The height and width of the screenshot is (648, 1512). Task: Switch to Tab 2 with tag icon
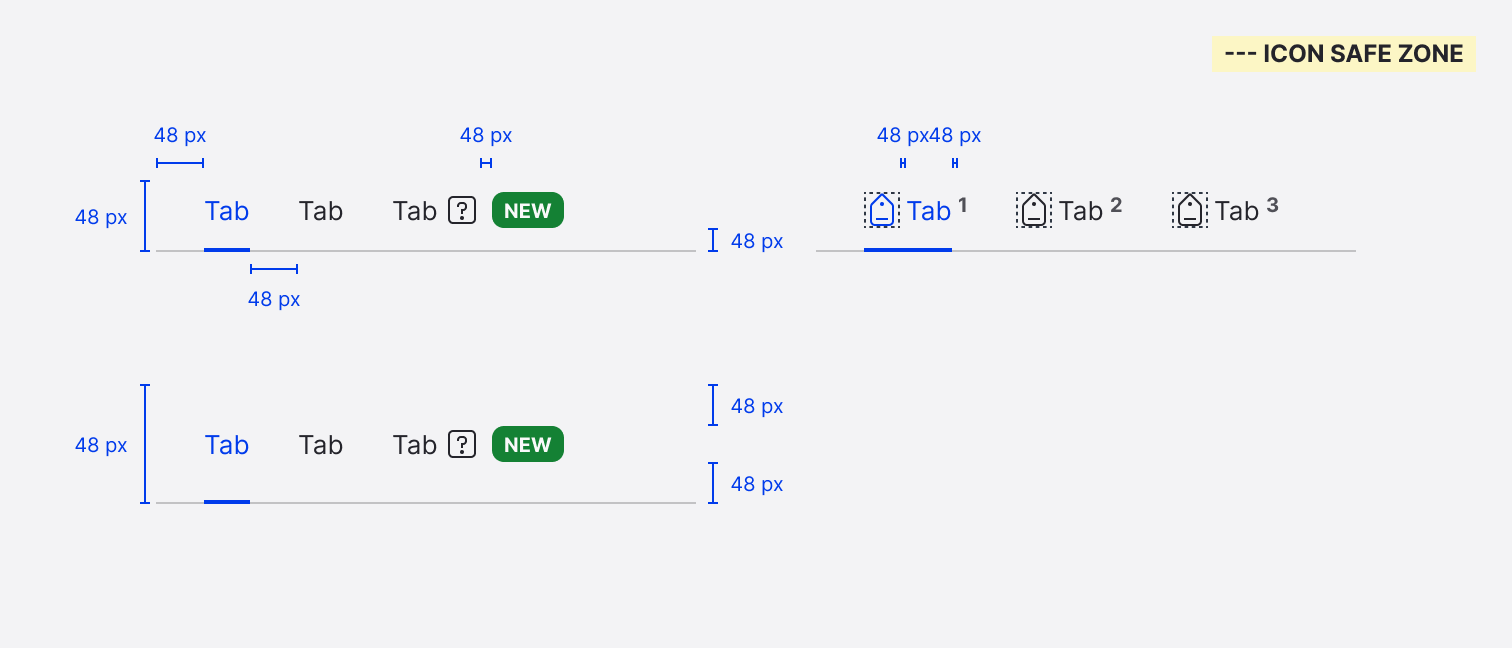(x=1081, y=211)
